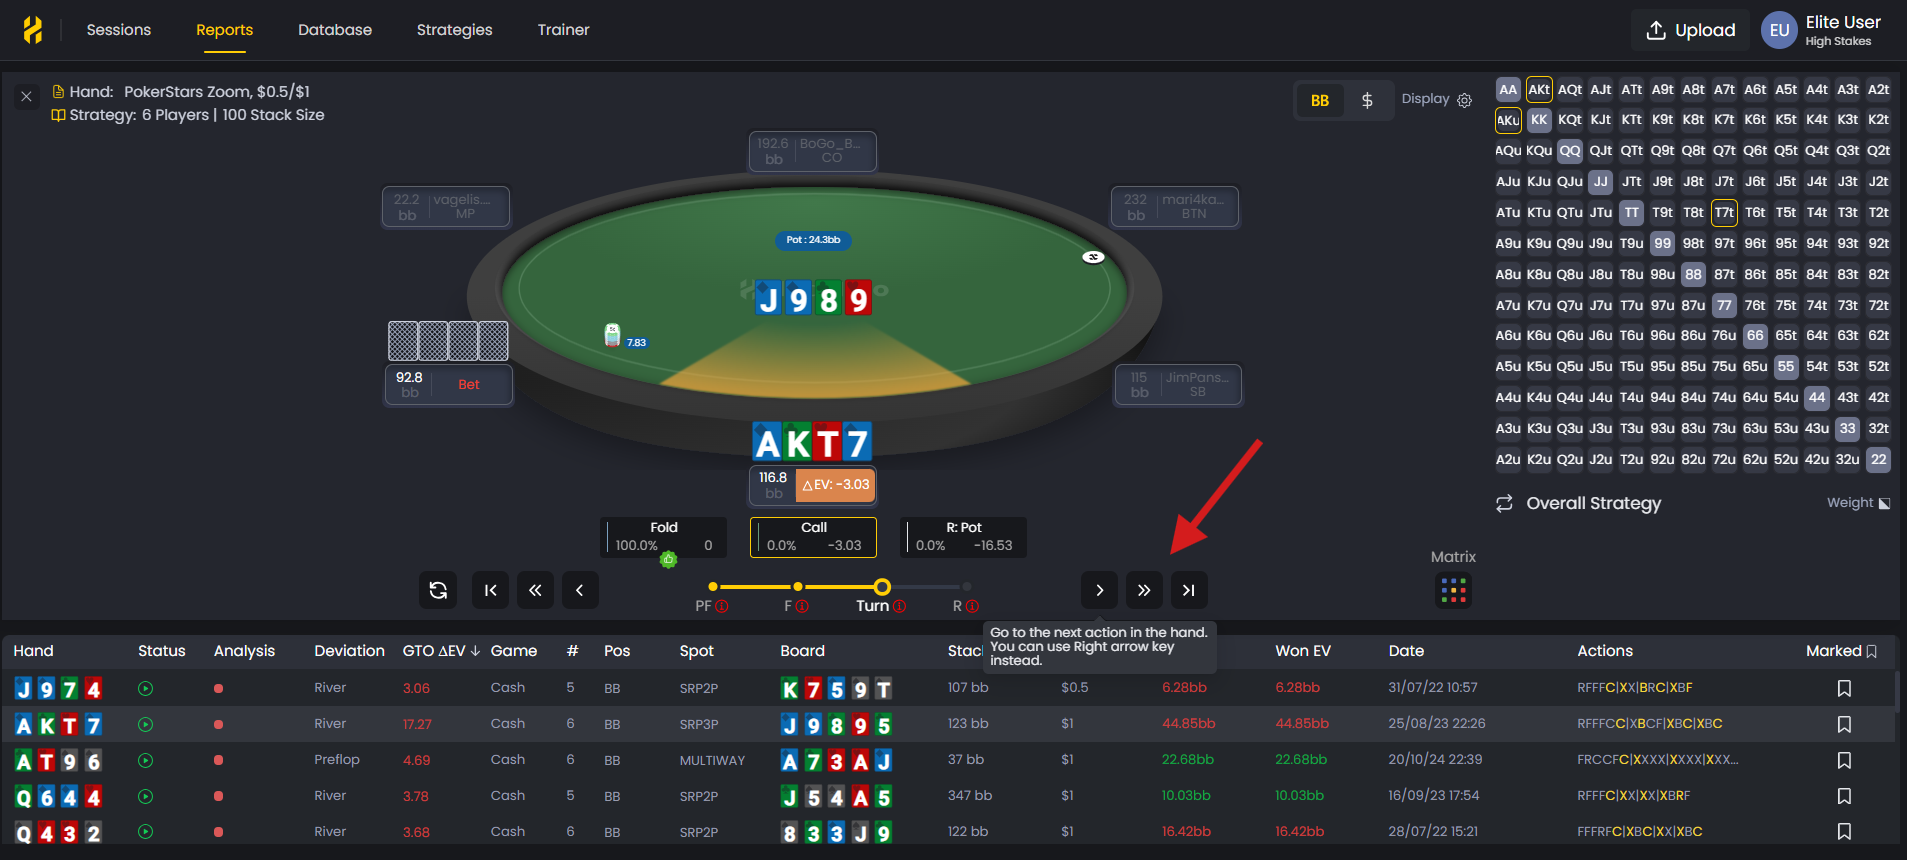Open the Database tab
The width and height of the screenshot is (1907, 860).
tap(335, 30)
